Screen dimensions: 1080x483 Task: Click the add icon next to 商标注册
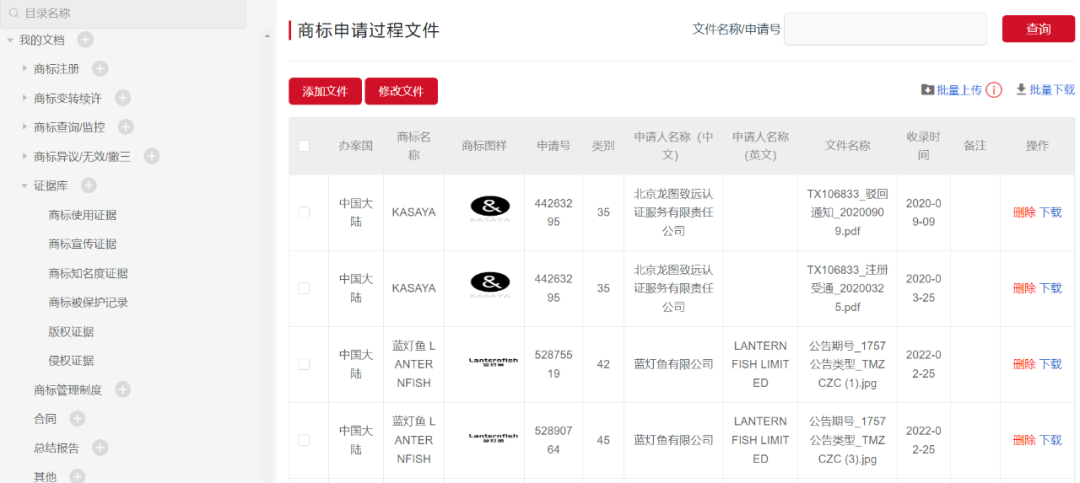pos(100,69)
